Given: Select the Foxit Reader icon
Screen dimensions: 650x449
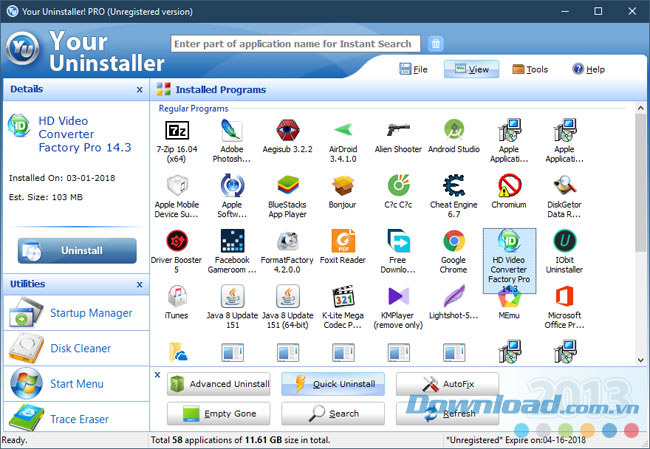Looking at the screenshot, I should point(343,241).
